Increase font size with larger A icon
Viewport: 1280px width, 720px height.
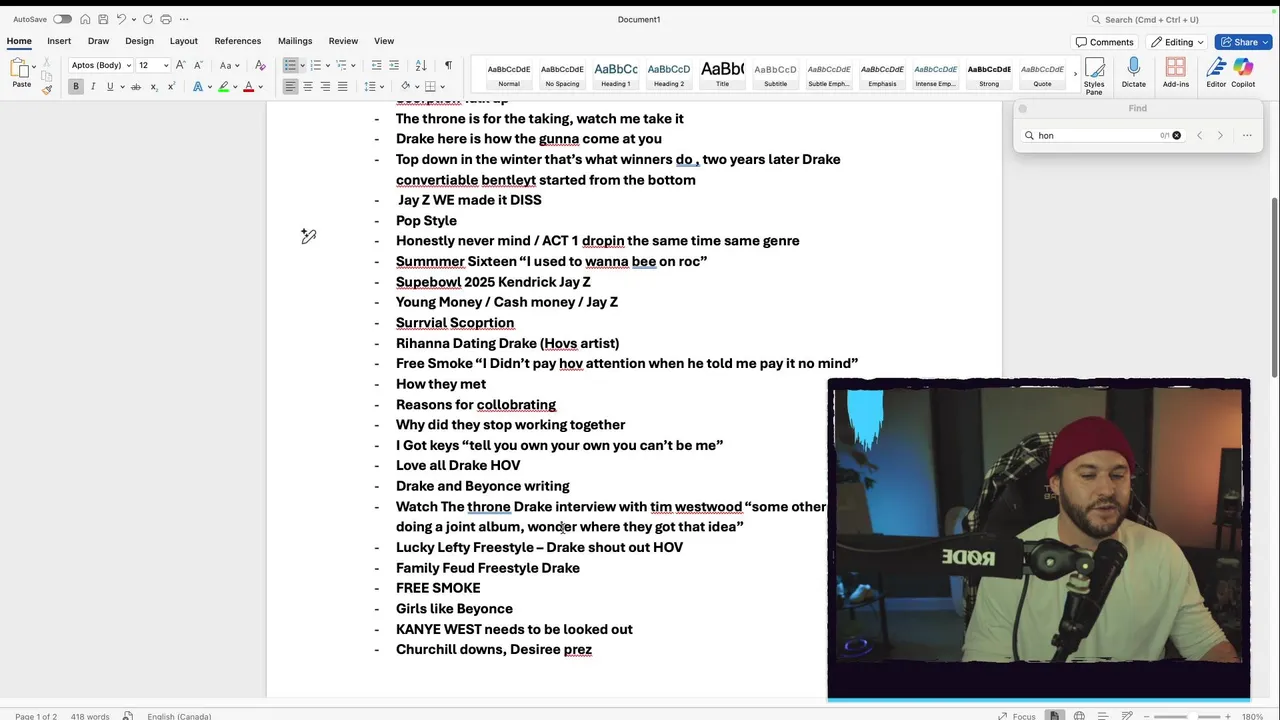(180, 65)
